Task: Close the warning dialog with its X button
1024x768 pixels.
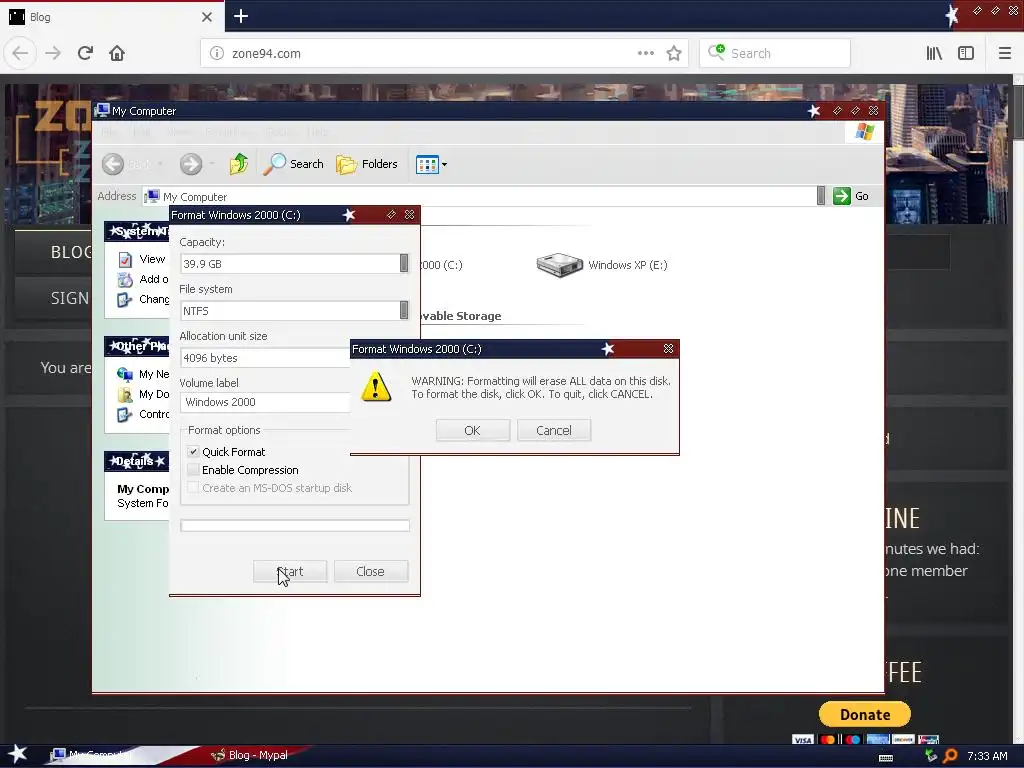Action: [668, 349]
